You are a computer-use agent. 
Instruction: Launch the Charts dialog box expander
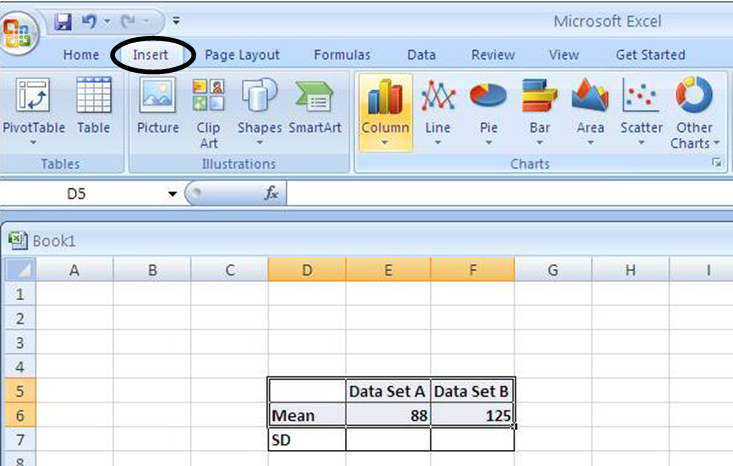click(716, 162)
